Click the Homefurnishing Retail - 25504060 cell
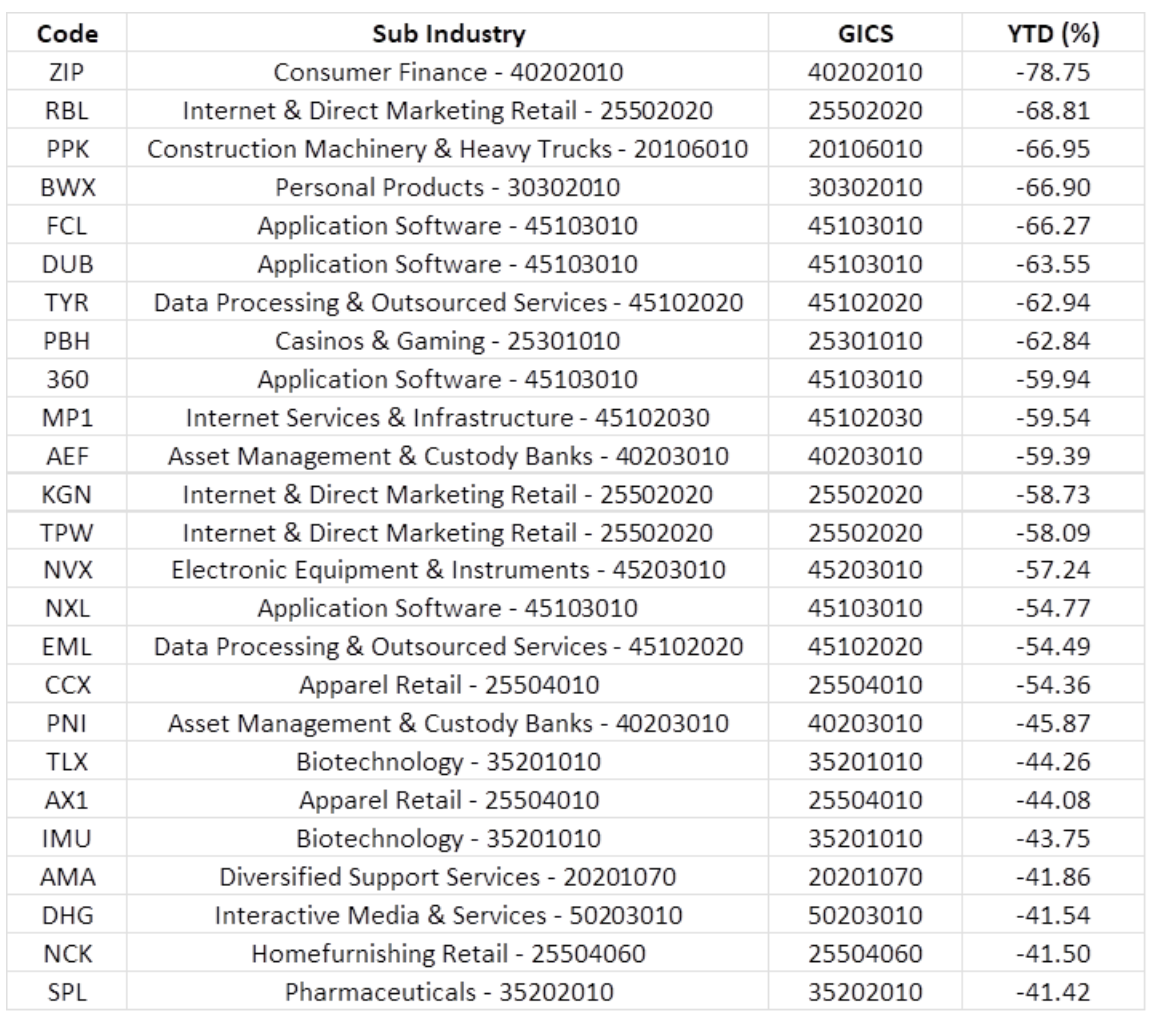1162x1018 pixels. click(448, 954)
